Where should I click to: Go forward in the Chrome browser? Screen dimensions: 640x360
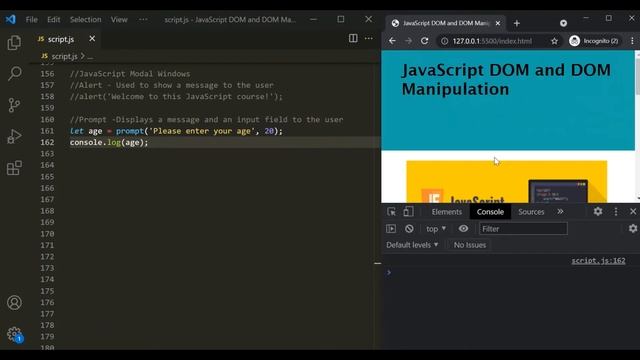pos(408,41)
